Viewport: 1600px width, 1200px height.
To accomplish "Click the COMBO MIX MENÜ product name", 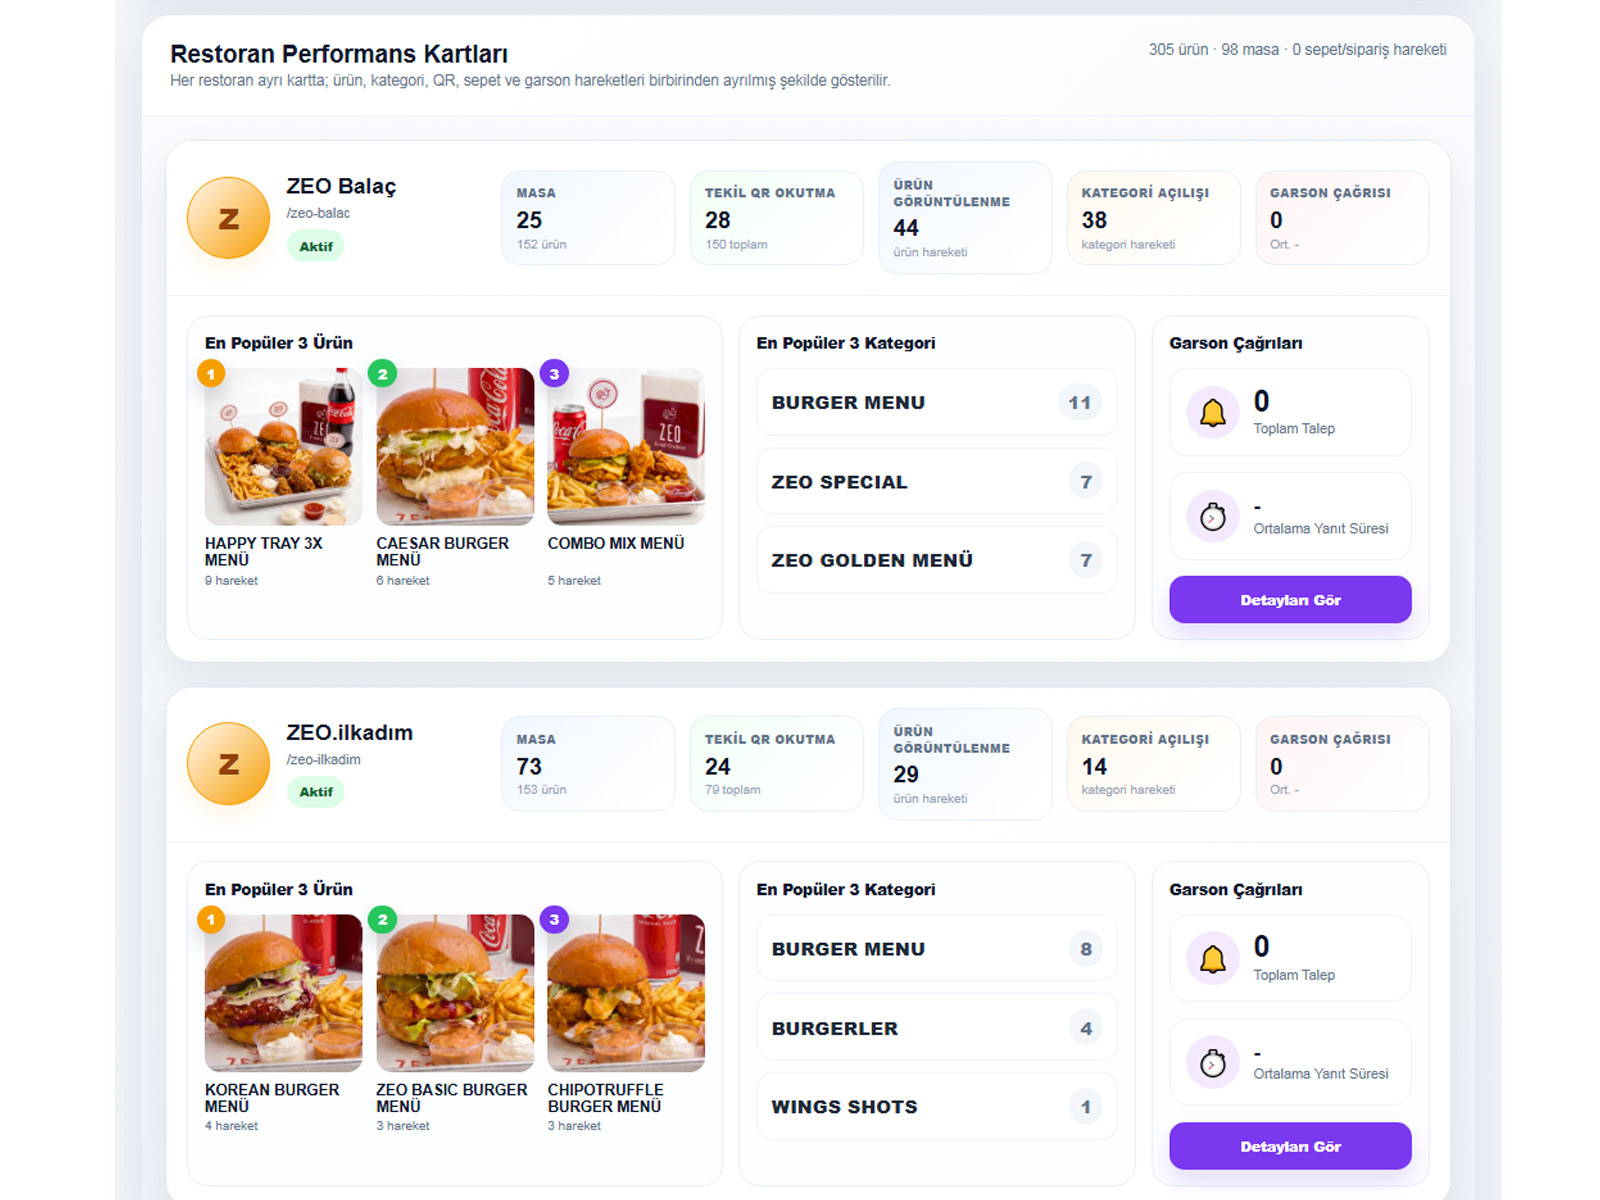I will pos(616,543).
